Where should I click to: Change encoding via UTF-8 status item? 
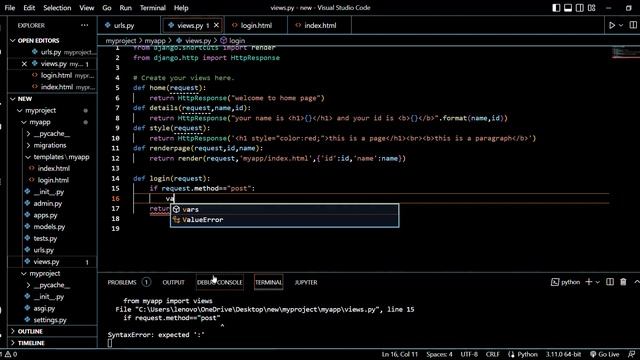pyautogui.click(x=469, y=354)
